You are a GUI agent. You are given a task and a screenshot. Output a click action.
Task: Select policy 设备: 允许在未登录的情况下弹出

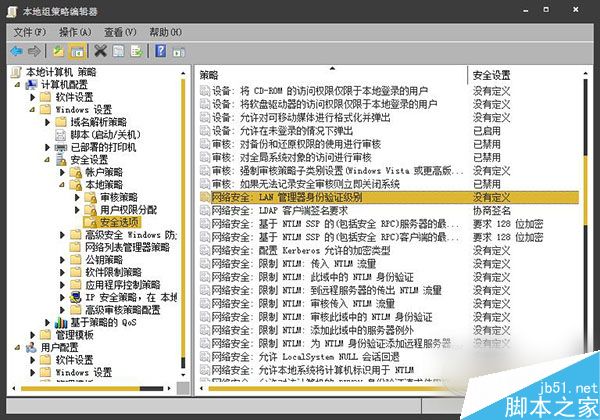pyautogui.click(x=282, y=131)
